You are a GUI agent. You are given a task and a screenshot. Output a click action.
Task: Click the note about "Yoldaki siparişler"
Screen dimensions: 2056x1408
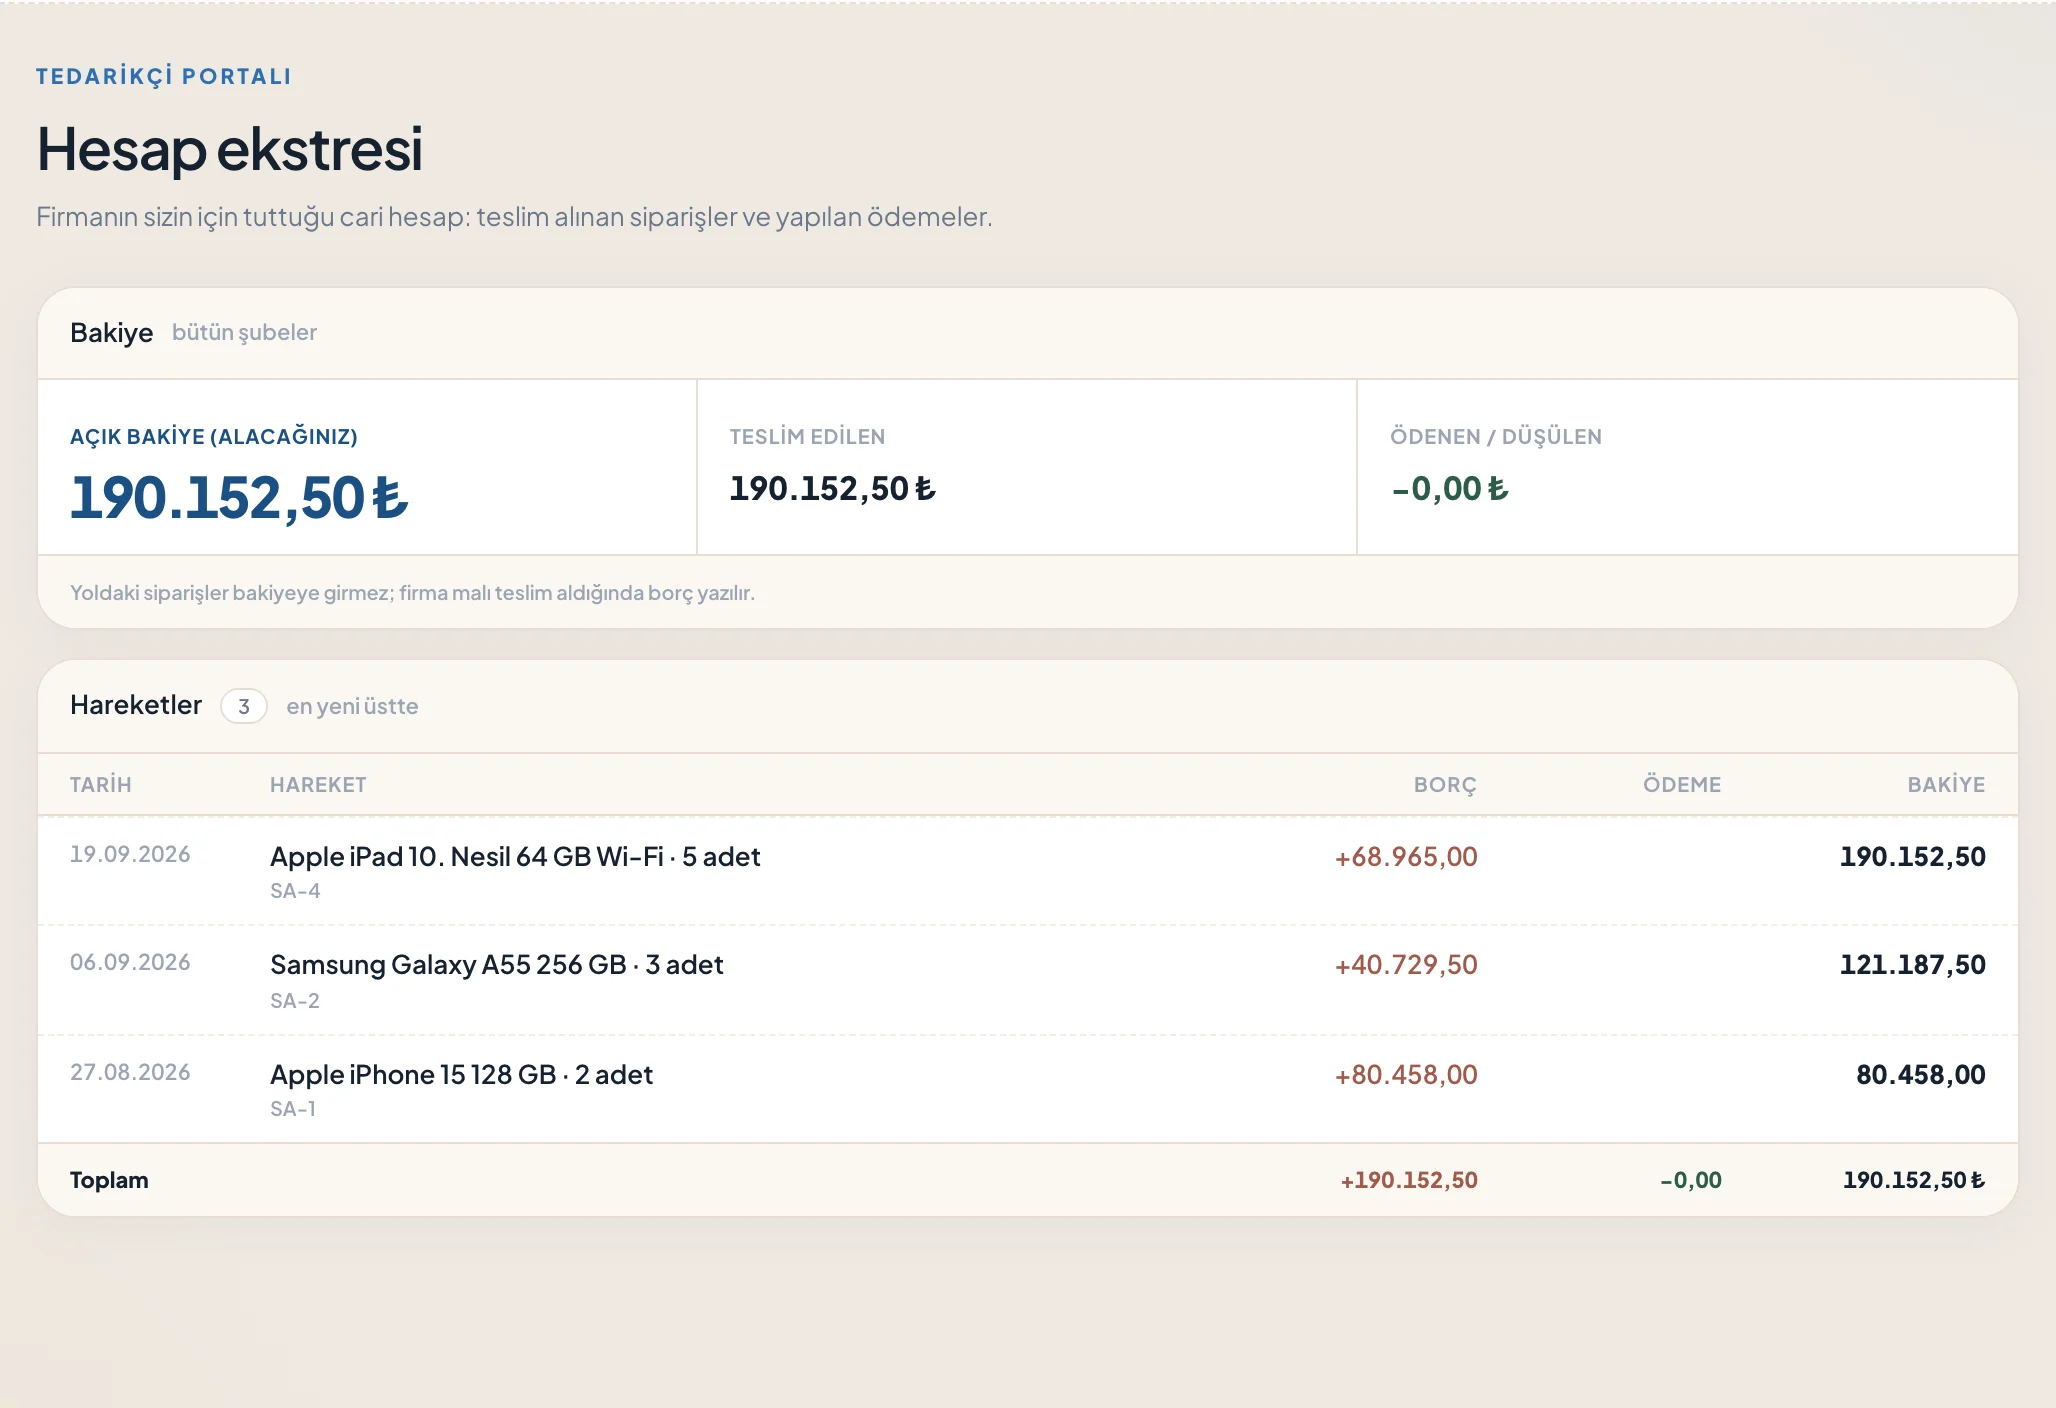point(412,593)
